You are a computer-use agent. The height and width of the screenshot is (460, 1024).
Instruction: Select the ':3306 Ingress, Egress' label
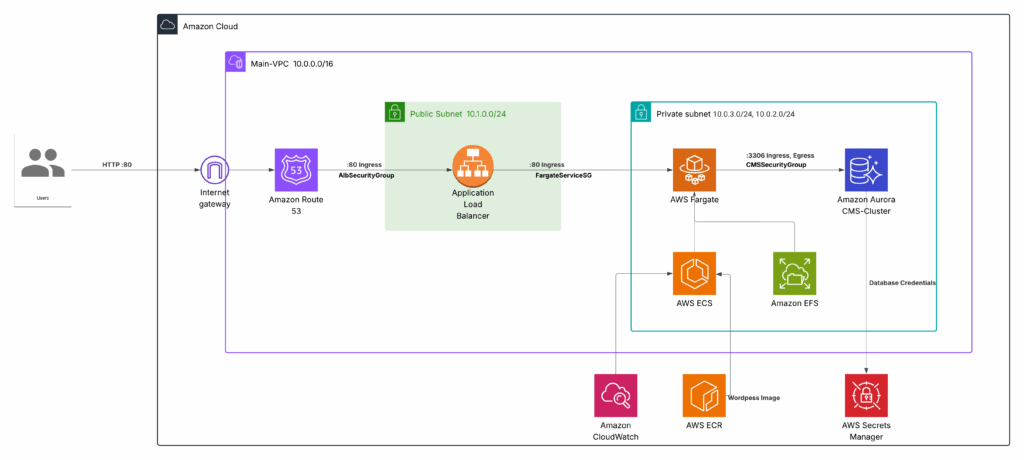[x=780, y=156]
